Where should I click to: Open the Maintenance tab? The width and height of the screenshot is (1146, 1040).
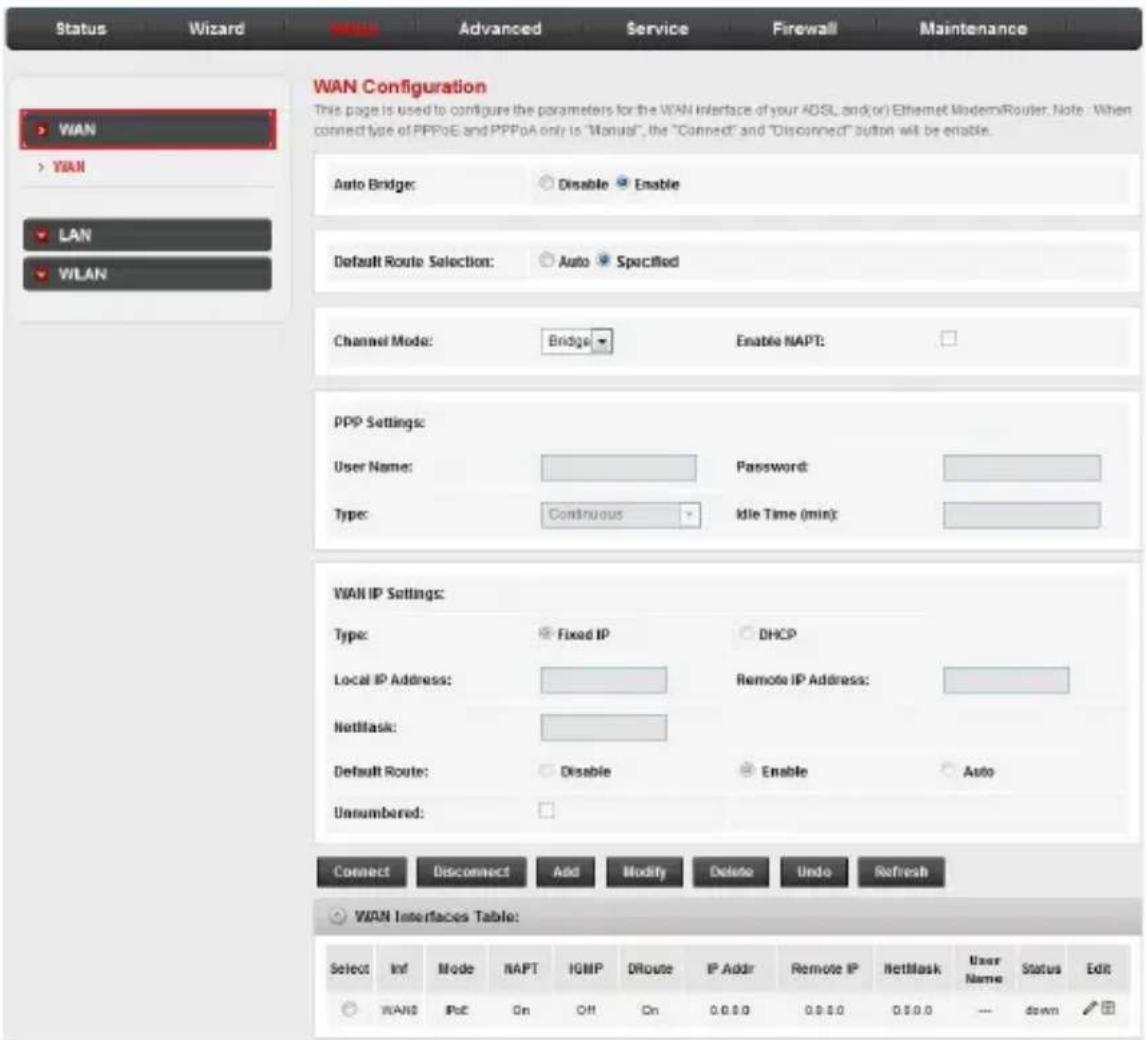tap(973, 29)
